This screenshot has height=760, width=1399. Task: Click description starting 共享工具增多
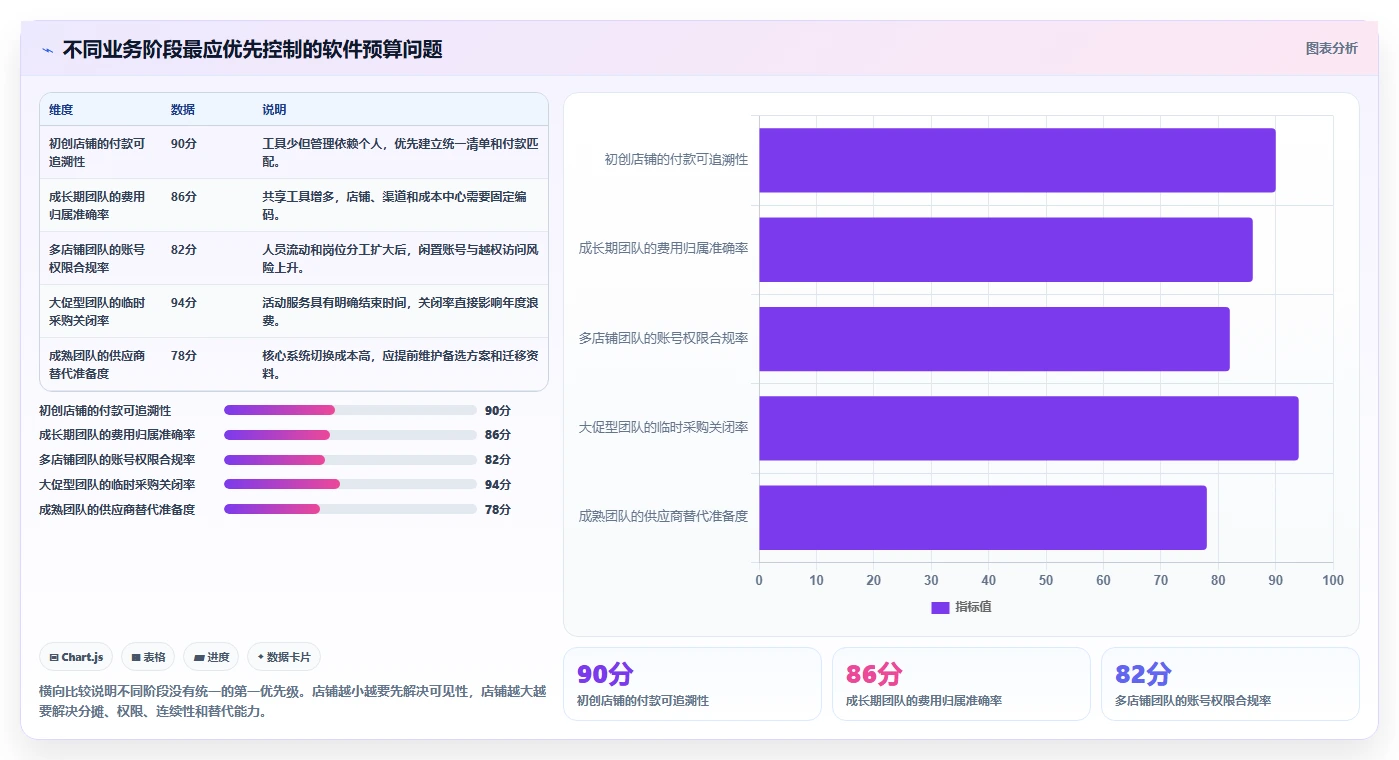tap(400, 205)
